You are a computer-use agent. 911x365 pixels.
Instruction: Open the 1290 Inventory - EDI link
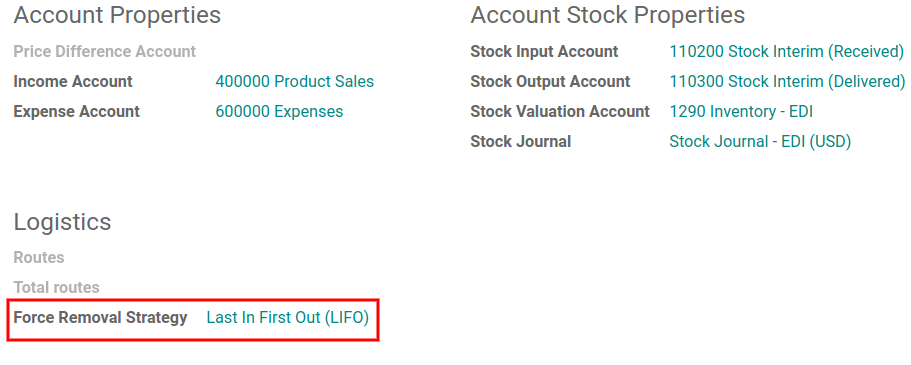point(741,111)
